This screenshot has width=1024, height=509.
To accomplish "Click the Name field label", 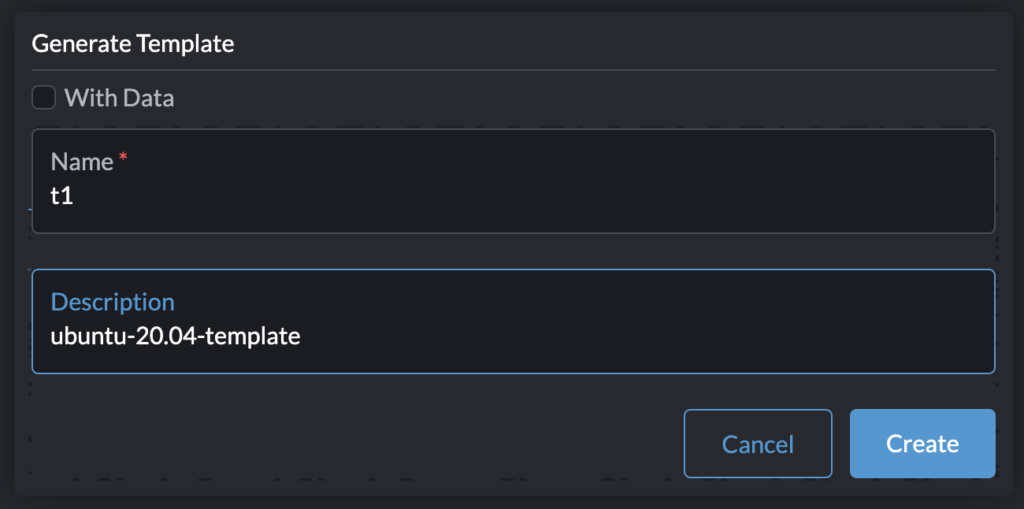I will point(82,162).
